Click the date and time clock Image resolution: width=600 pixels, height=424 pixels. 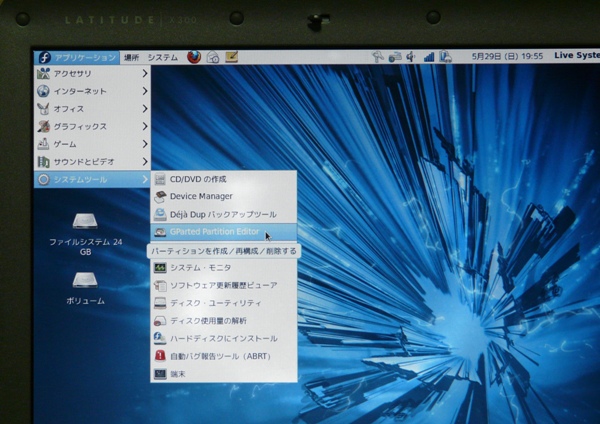tap(507, 57)
